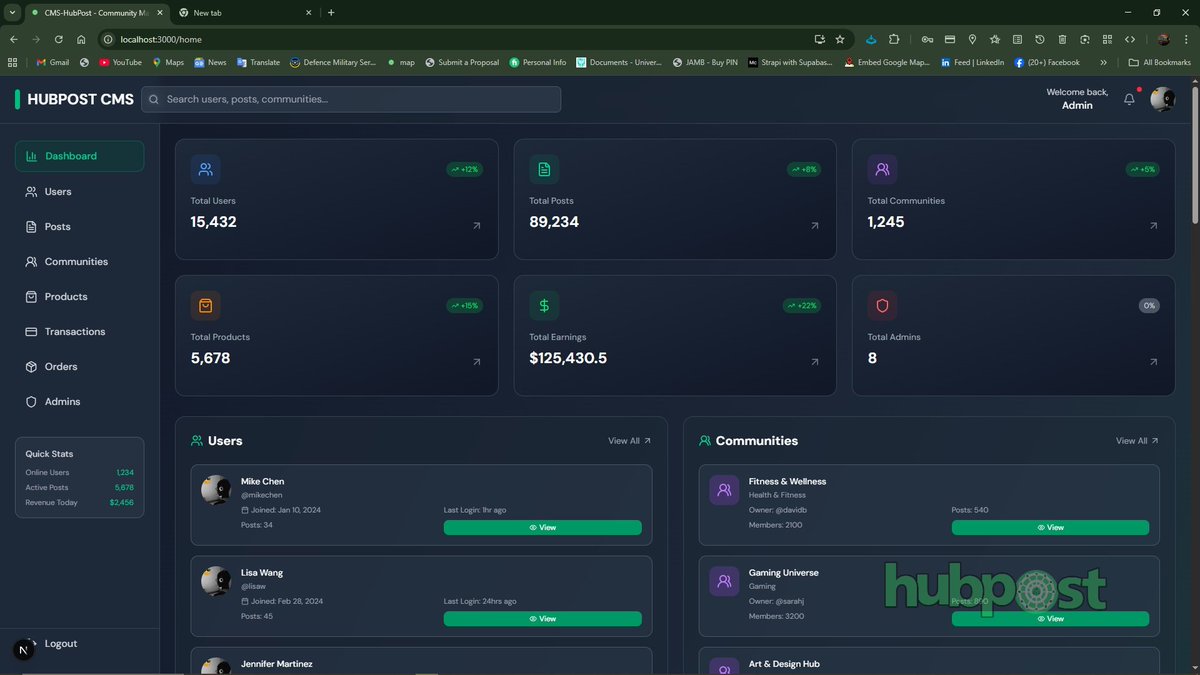This screenshot has height=675, width=1200.
Task: View the Fitness & Wellness community
Action: pos(1050,527)
